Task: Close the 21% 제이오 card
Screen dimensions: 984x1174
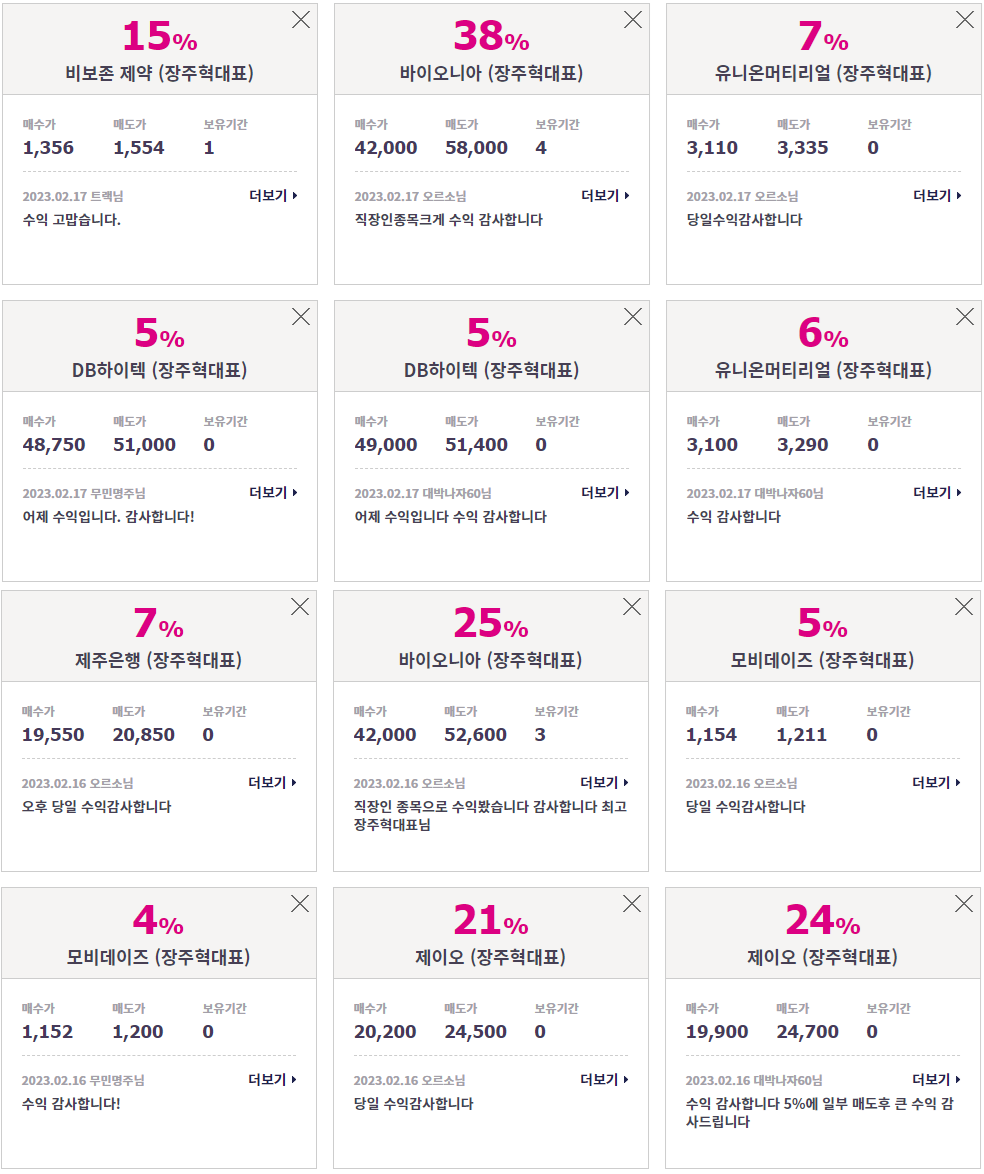Action: [632, 904]
